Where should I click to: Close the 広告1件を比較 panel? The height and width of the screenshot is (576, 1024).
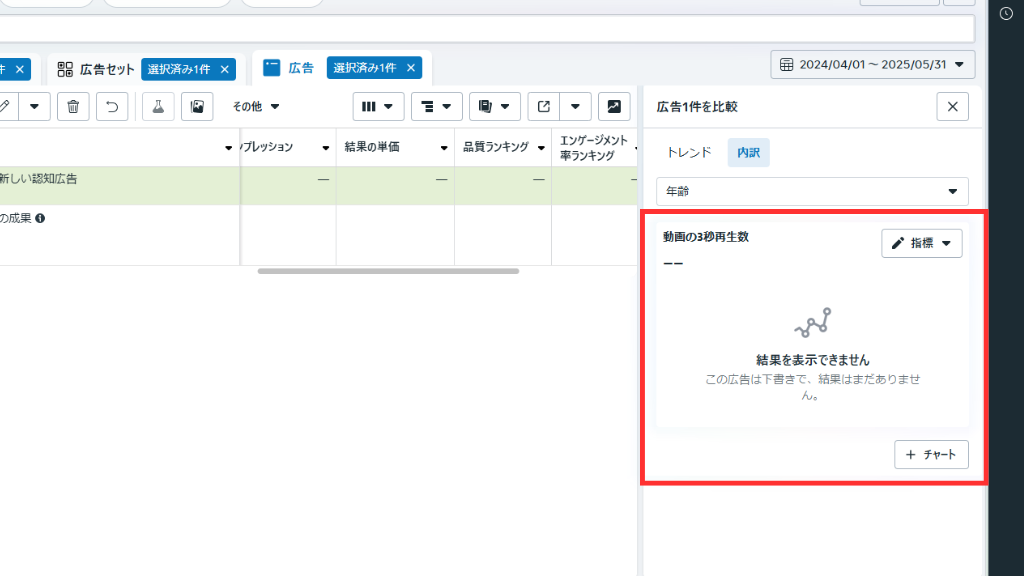952,107
